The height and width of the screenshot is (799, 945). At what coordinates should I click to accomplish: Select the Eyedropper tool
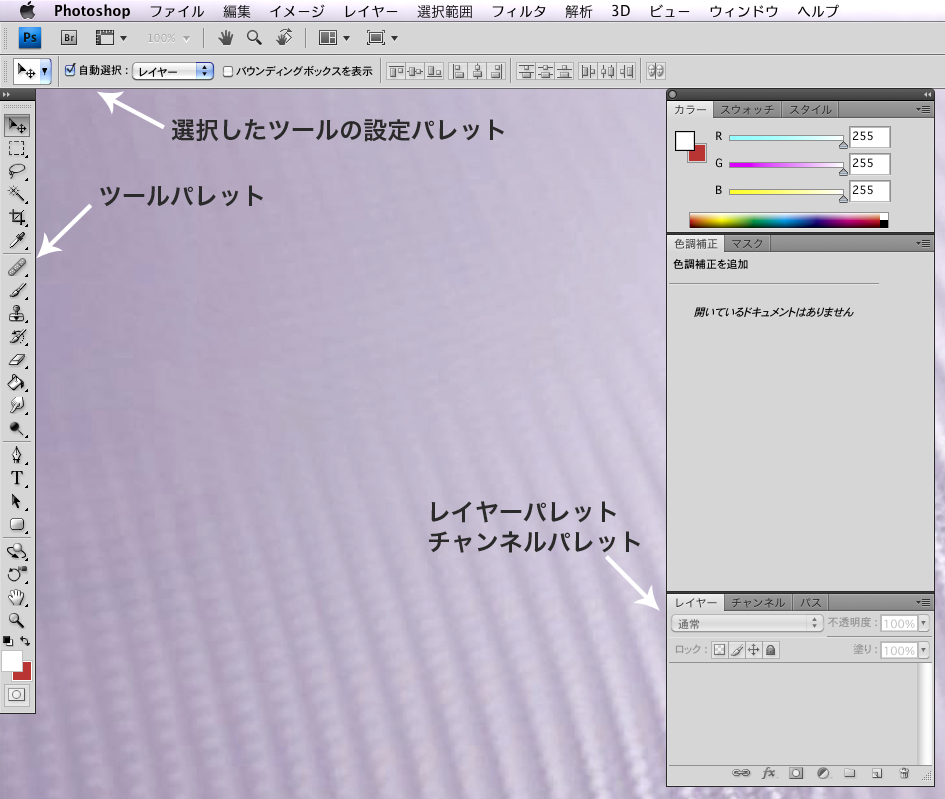pos(17,241)
